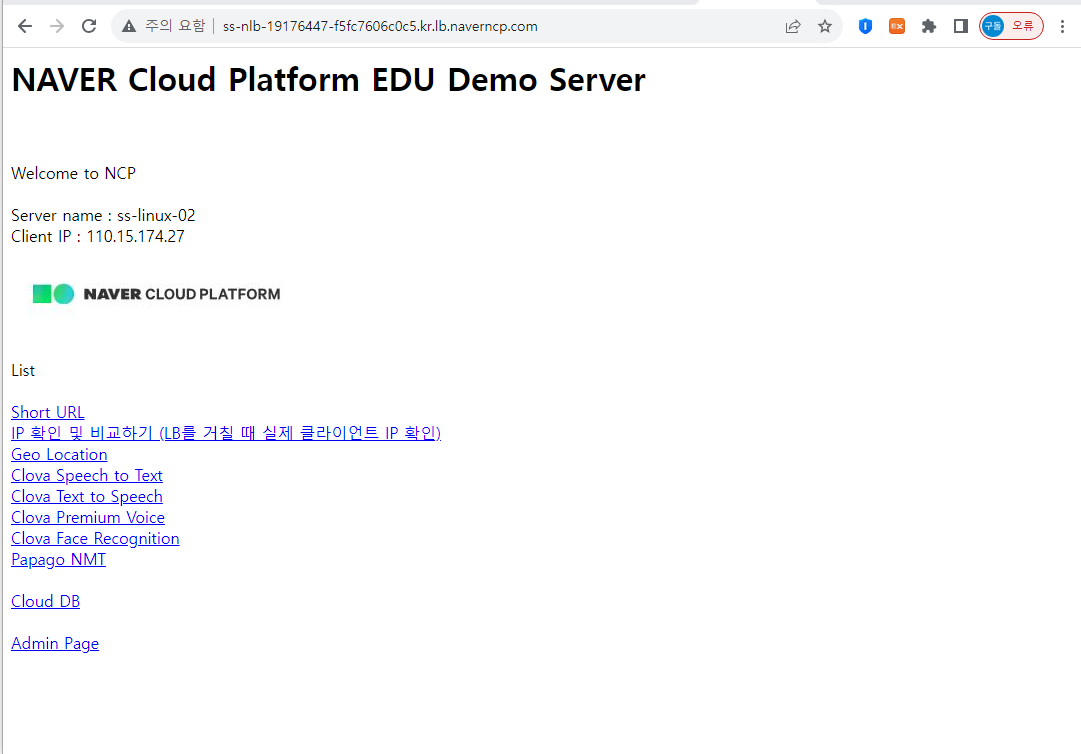Viewport: 1081px width, 754px height.
Task: Toggle the browser side panel
Action: click(960, 26)
